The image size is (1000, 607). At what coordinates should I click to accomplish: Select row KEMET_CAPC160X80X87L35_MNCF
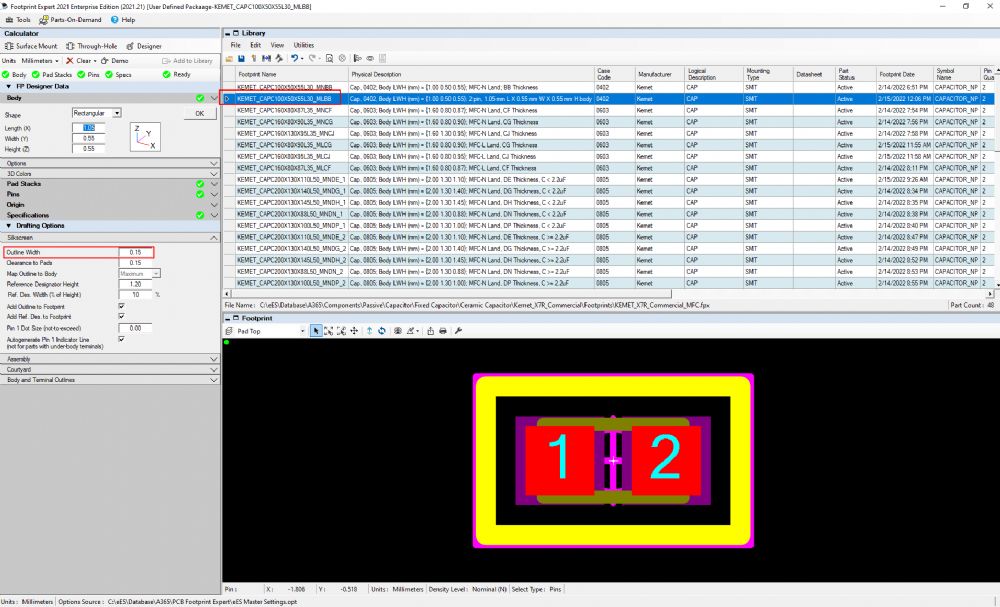tap(609, 110)
